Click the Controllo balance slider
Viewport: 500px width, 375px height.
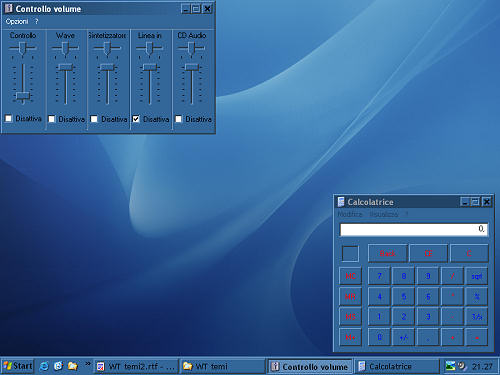[22, 49]
